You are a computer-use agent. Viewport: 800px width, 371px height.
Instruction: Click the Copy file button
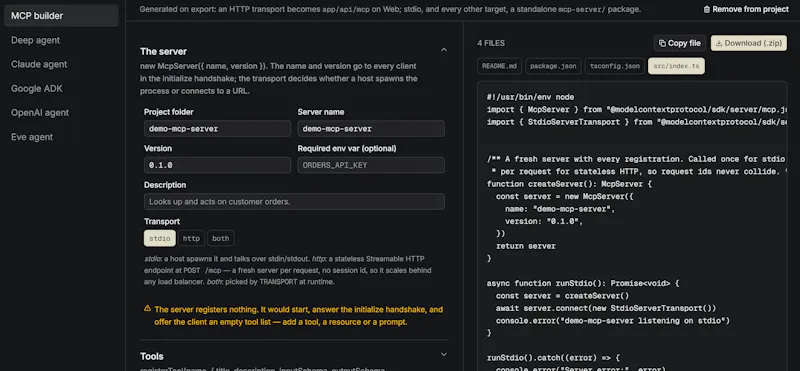680,43
